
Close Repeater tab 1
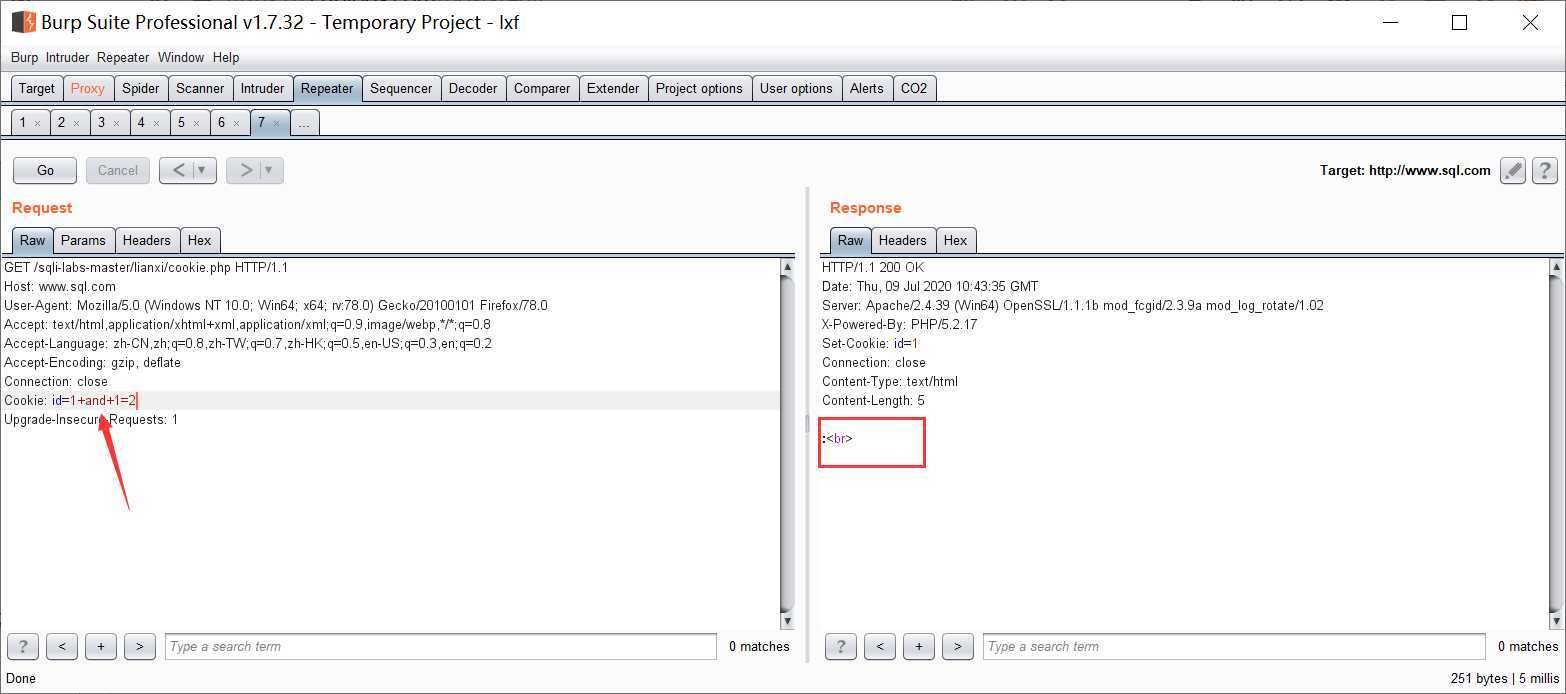[x=37, y=124]
